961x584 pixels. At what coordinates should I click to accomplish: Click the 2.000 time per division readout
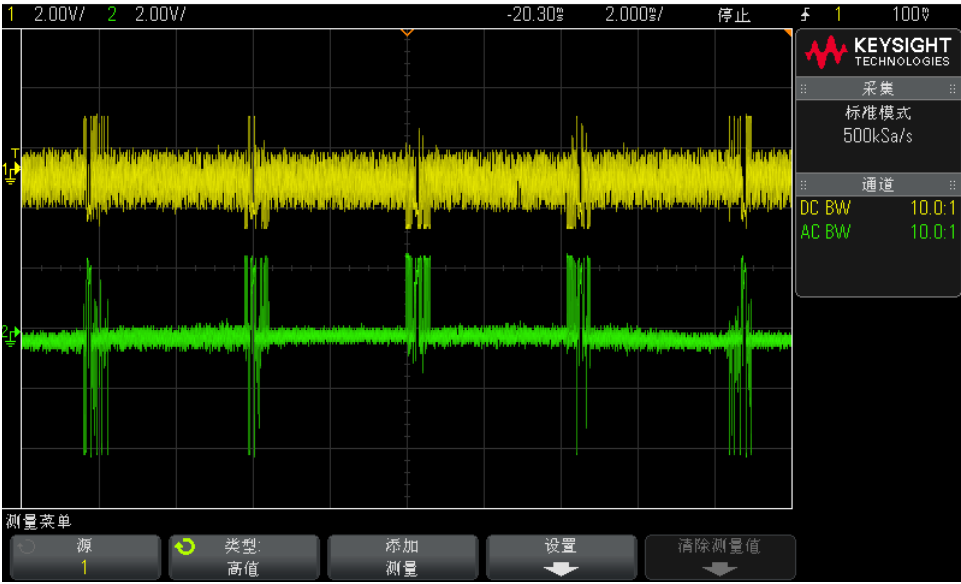(634, 14)
